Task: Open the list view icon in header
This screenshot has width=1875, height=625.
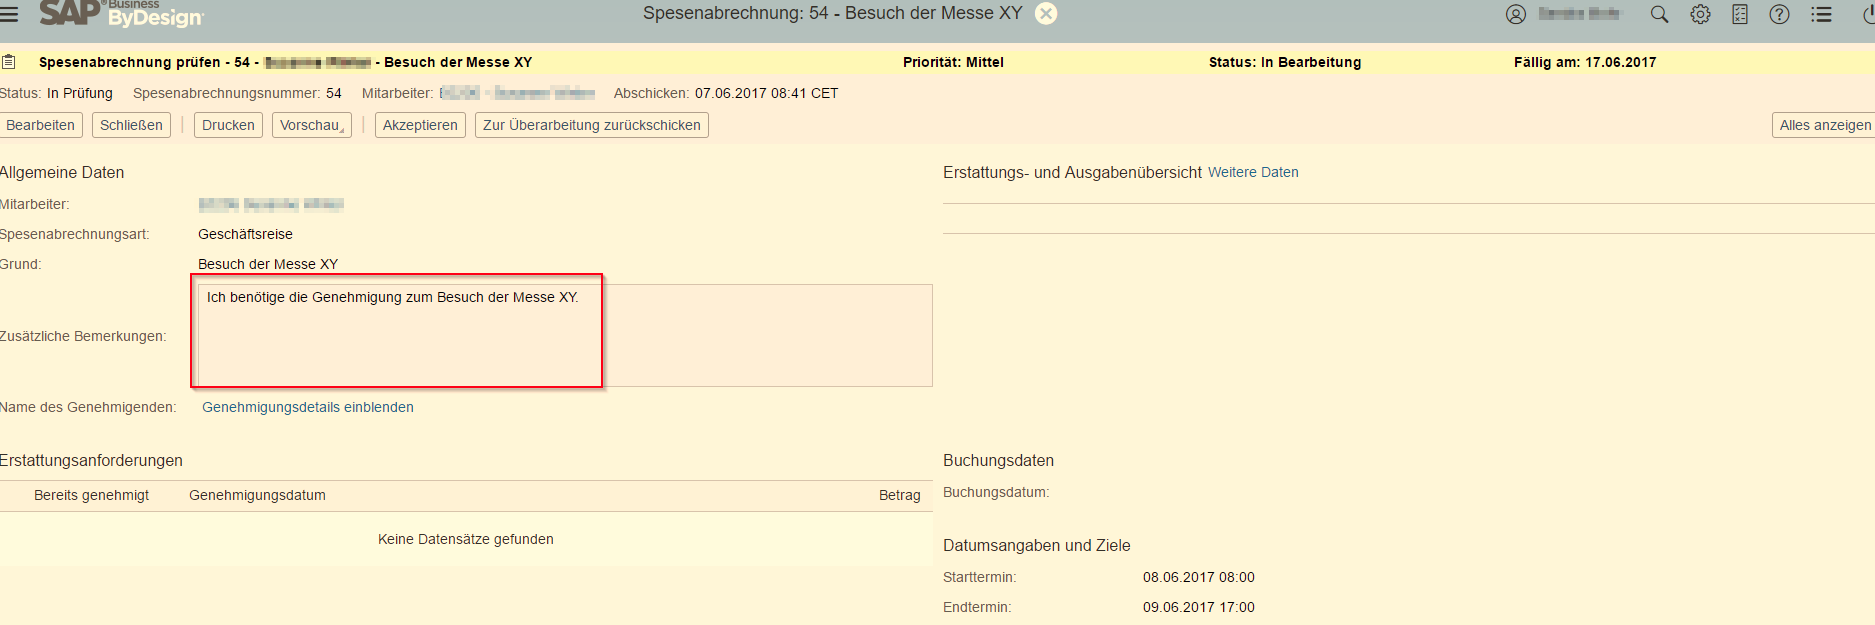Action: point(1821,14)
